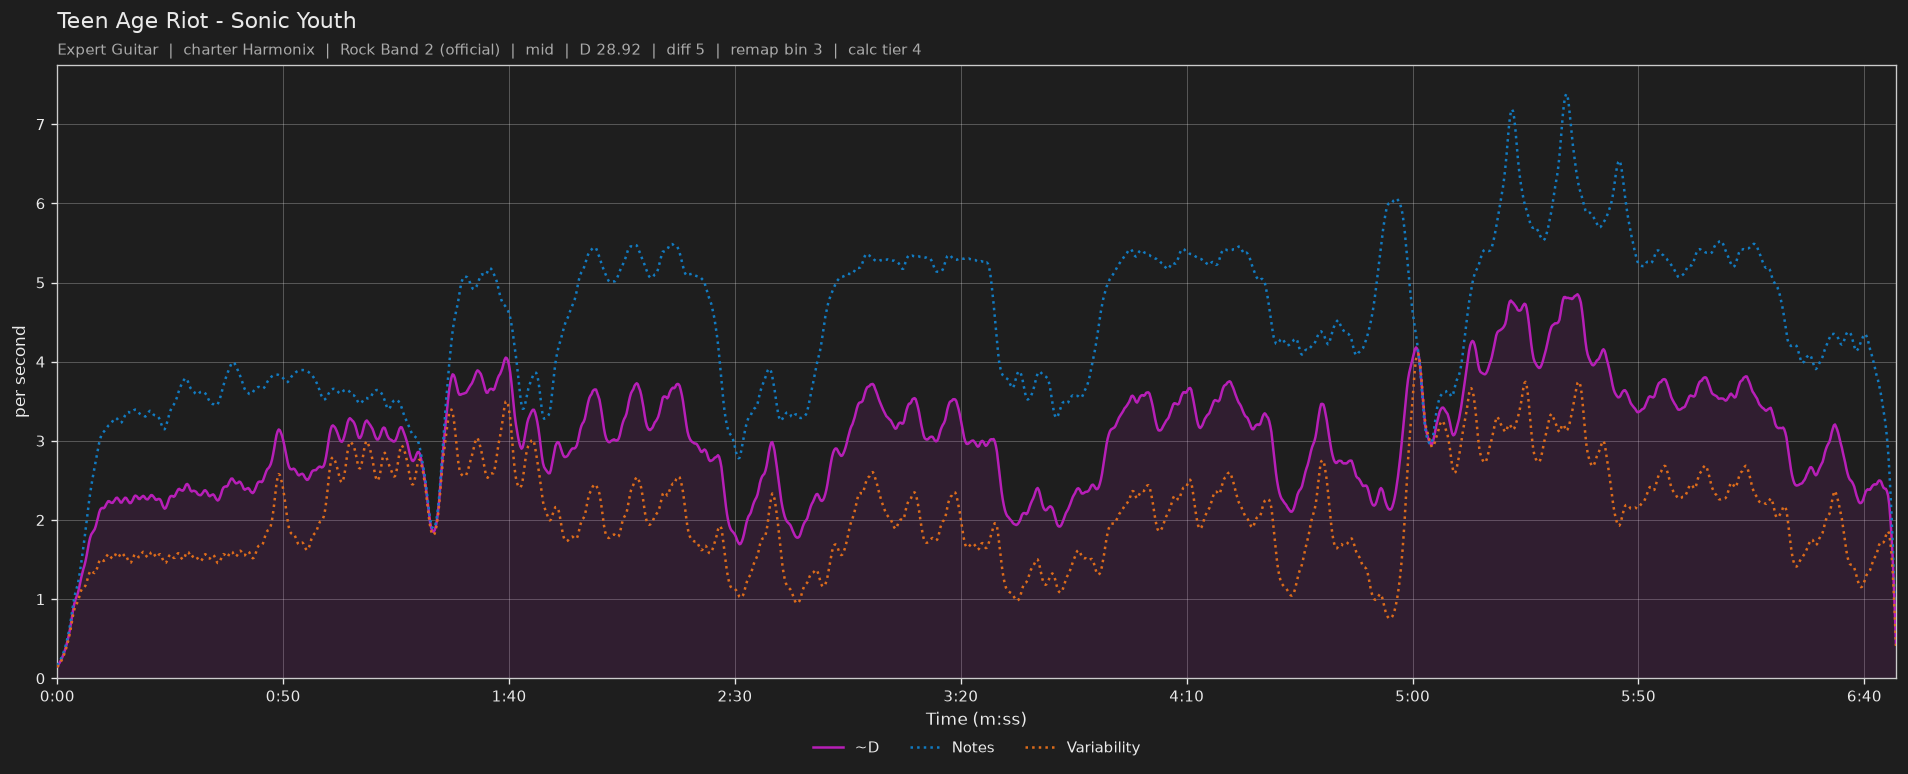Click the per second y-axis label
1908x774 pixels.
[x=20, y=372]
